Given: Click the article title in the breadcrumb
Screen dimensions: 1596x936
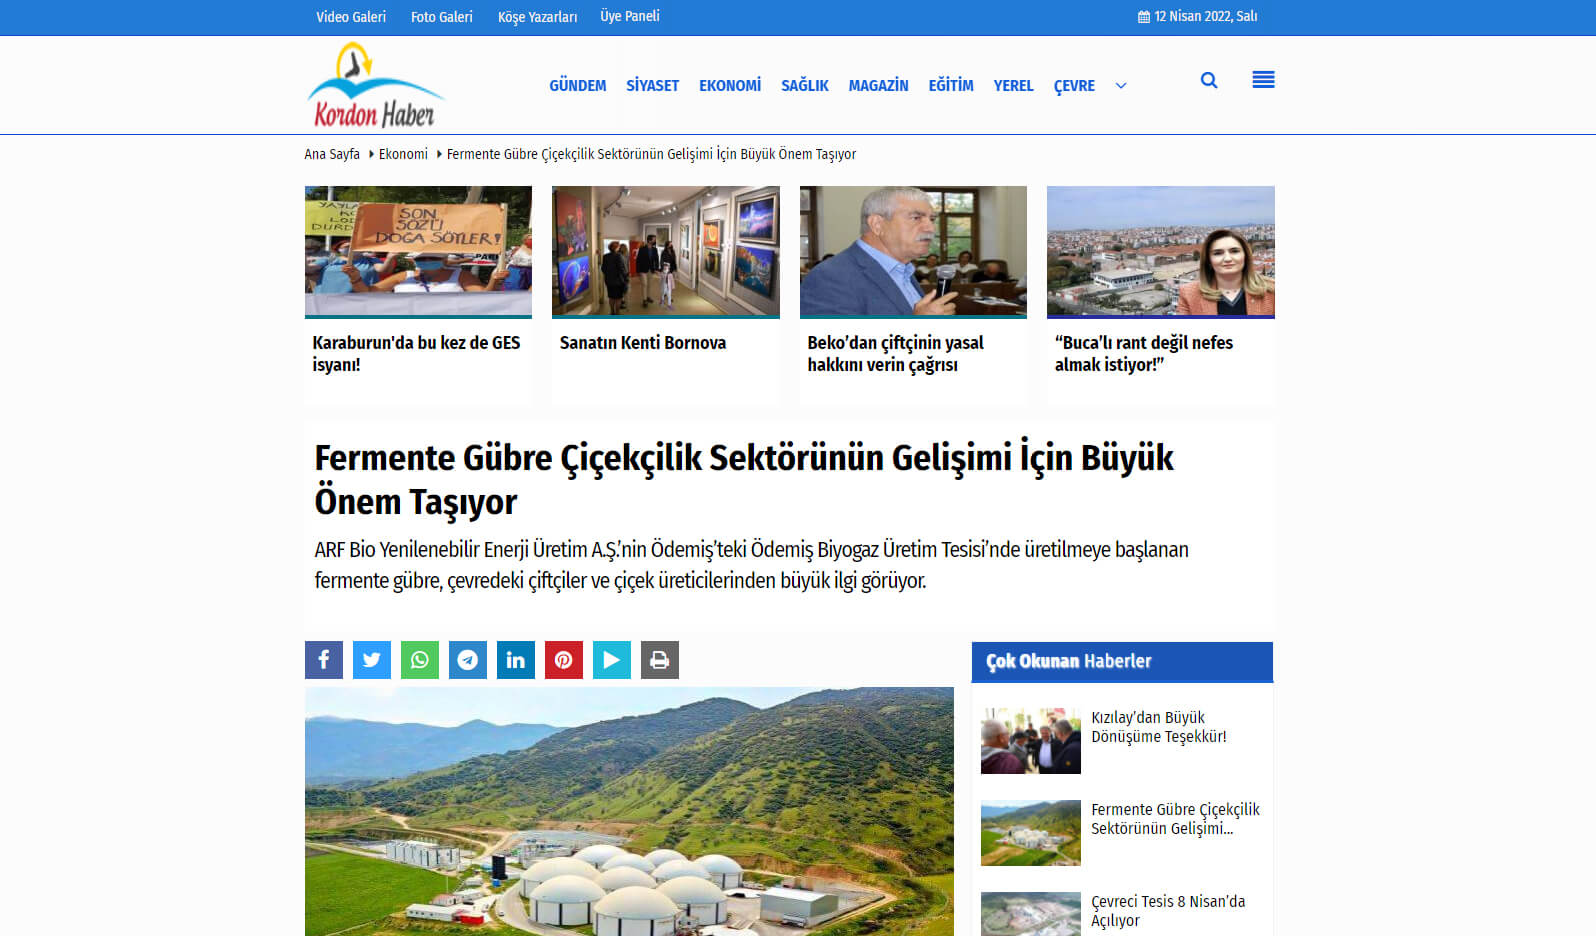Looking at the screenshot, I should [x=651, y=154].
